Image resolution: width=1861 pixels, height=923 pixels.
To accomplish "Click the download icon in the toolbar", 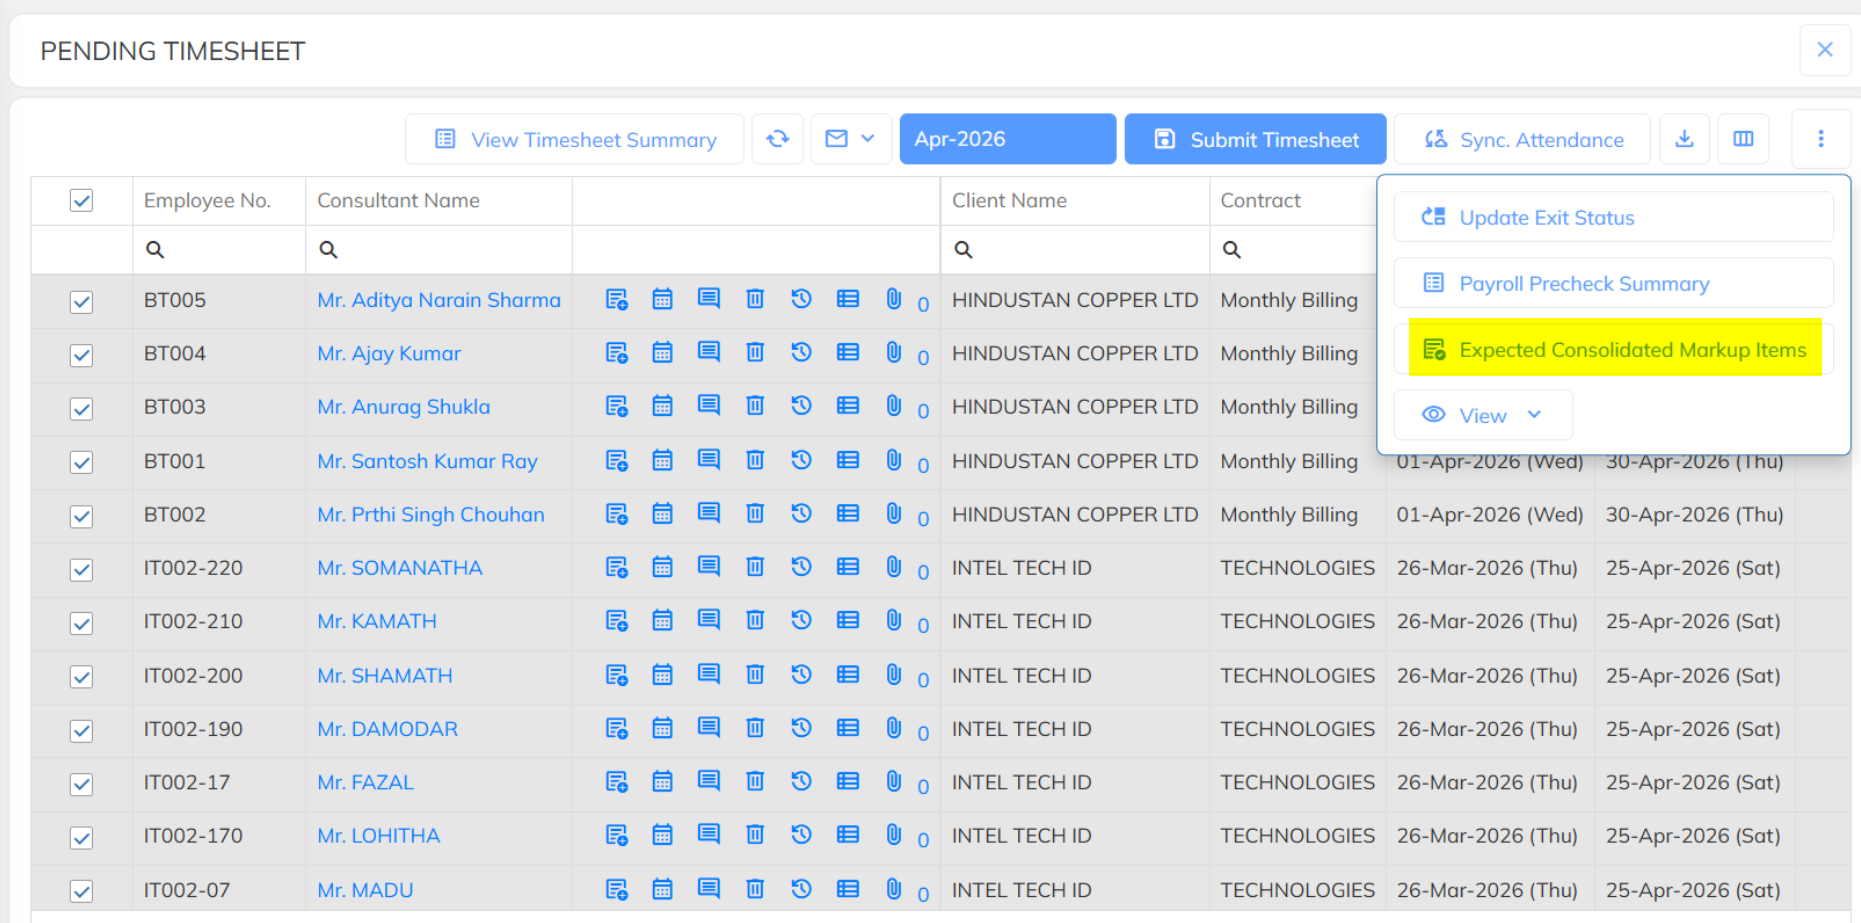I will coord(1684,139).
